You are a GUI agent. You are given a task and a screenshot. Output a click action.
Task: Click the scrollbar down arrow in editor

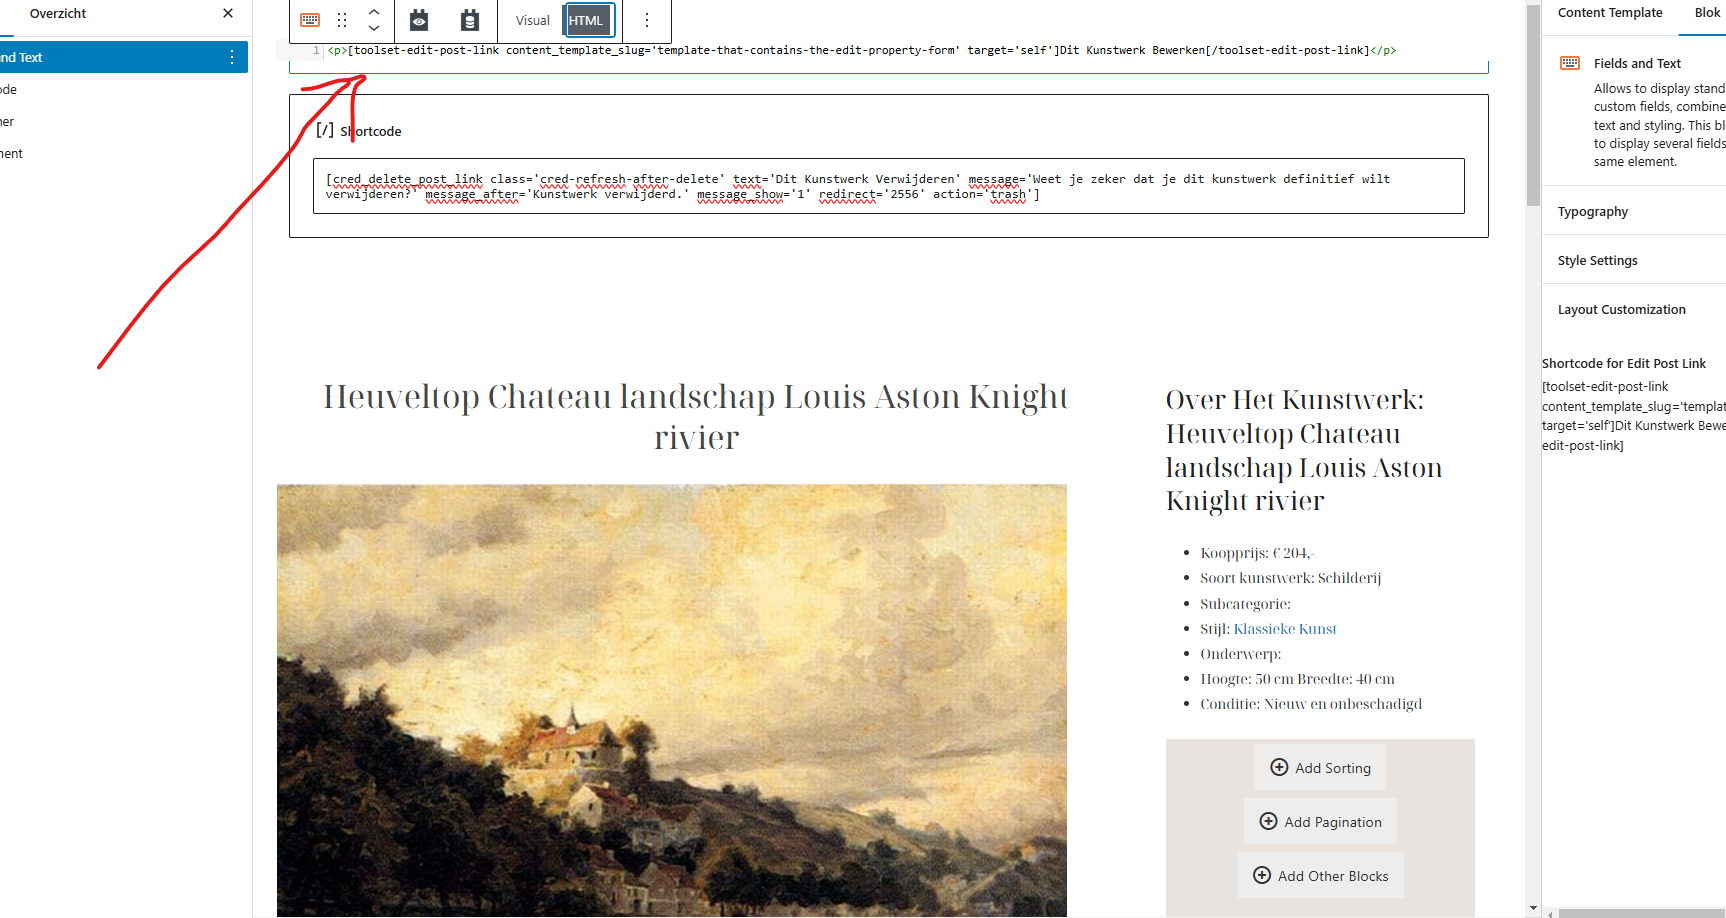point(1533,909)
